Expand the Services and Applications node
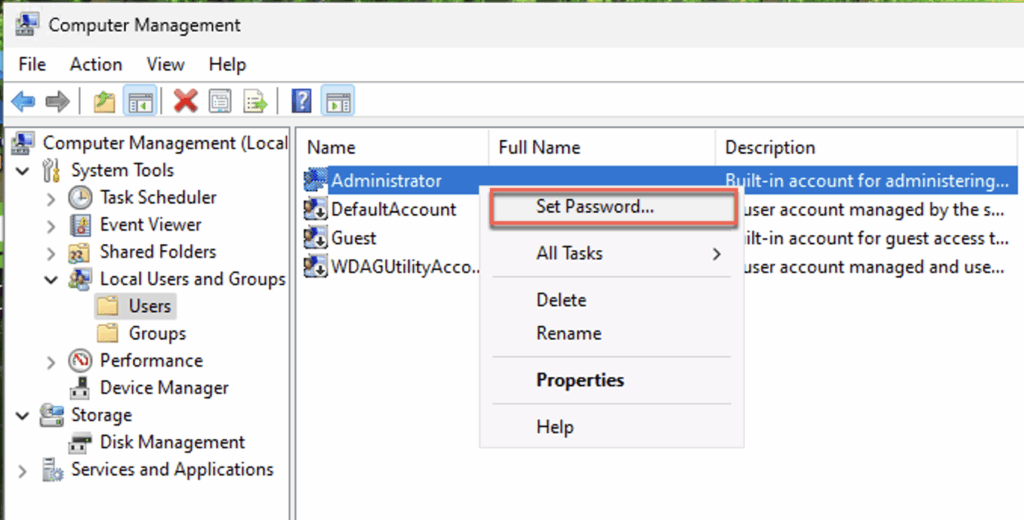 (23, 470)
